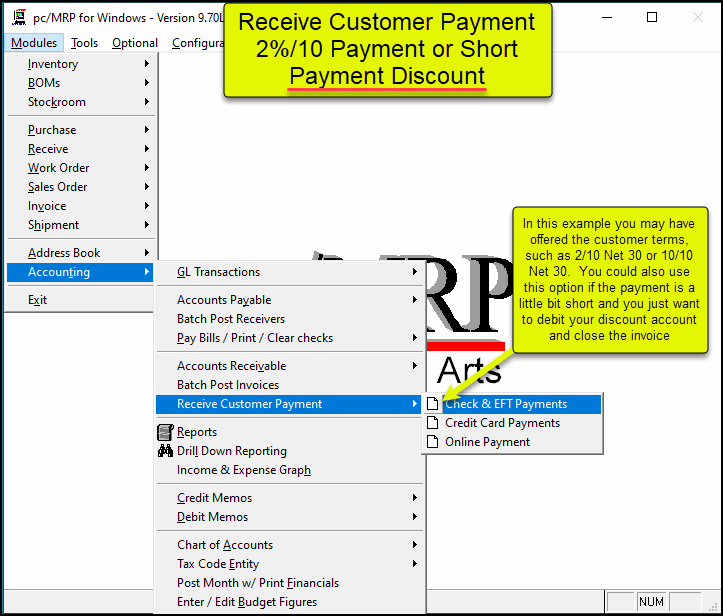
Task: Maximize the pc/MRP window
Action: (652, 18)
